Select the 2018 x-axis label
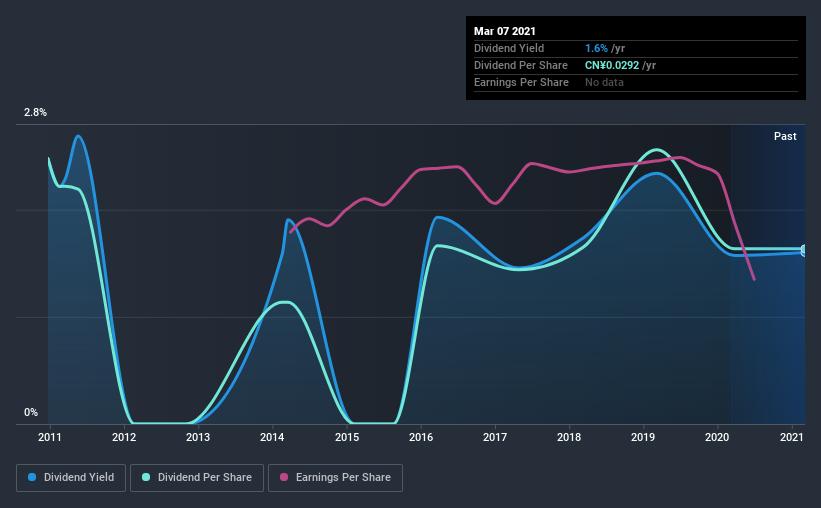The height and width of the screenshot is (508, 821). pyautogui.click(x=569, y=437)
